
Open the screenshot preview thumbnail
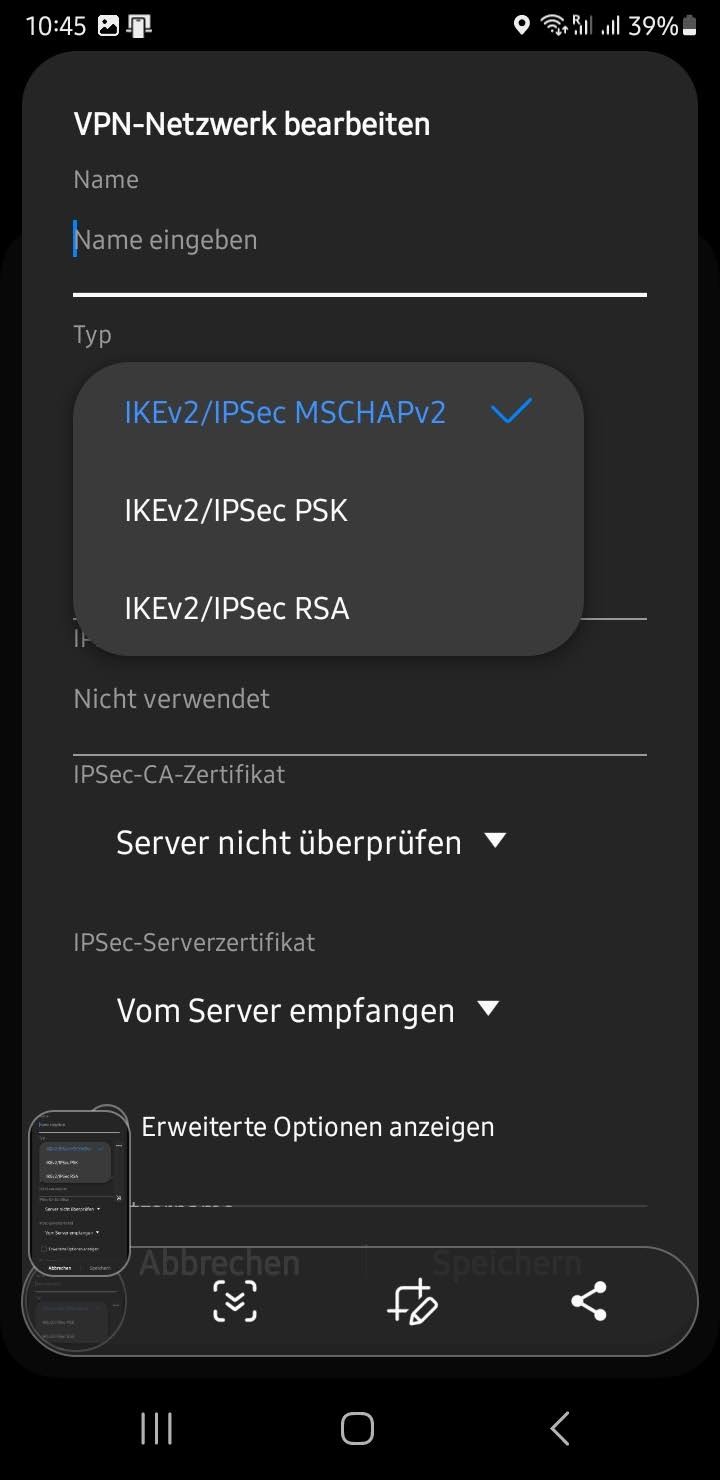(x=79, y=1193)
